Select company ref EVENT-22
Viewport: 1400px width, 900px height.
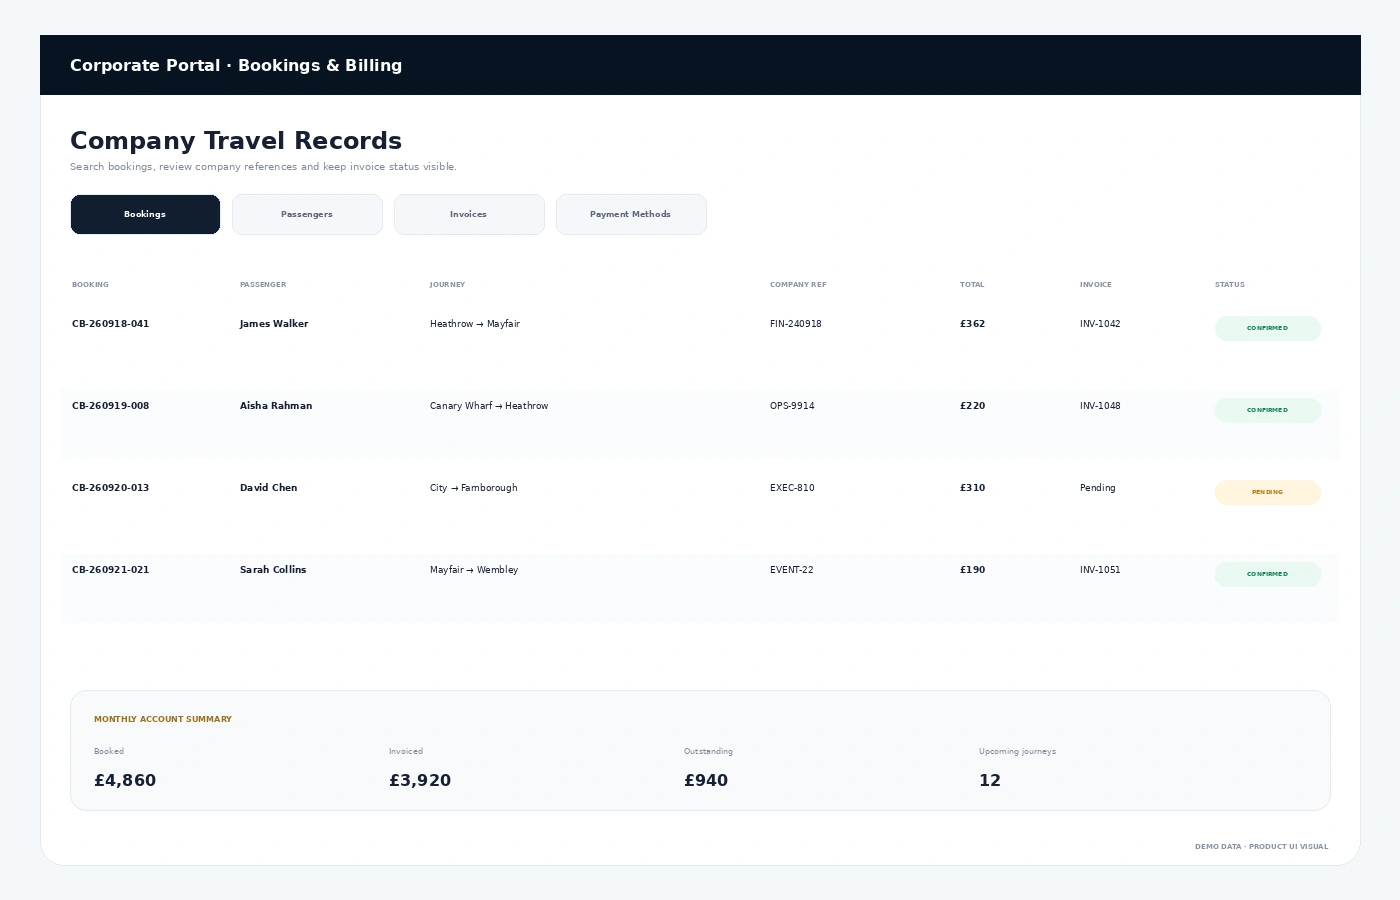pyautogui.click(x=792, y=570)
